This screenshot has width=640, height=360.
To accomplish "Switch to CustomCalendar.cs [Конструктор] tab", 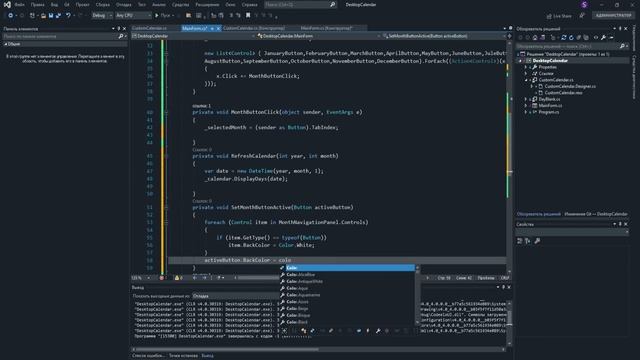I will [x=254, y=29].
